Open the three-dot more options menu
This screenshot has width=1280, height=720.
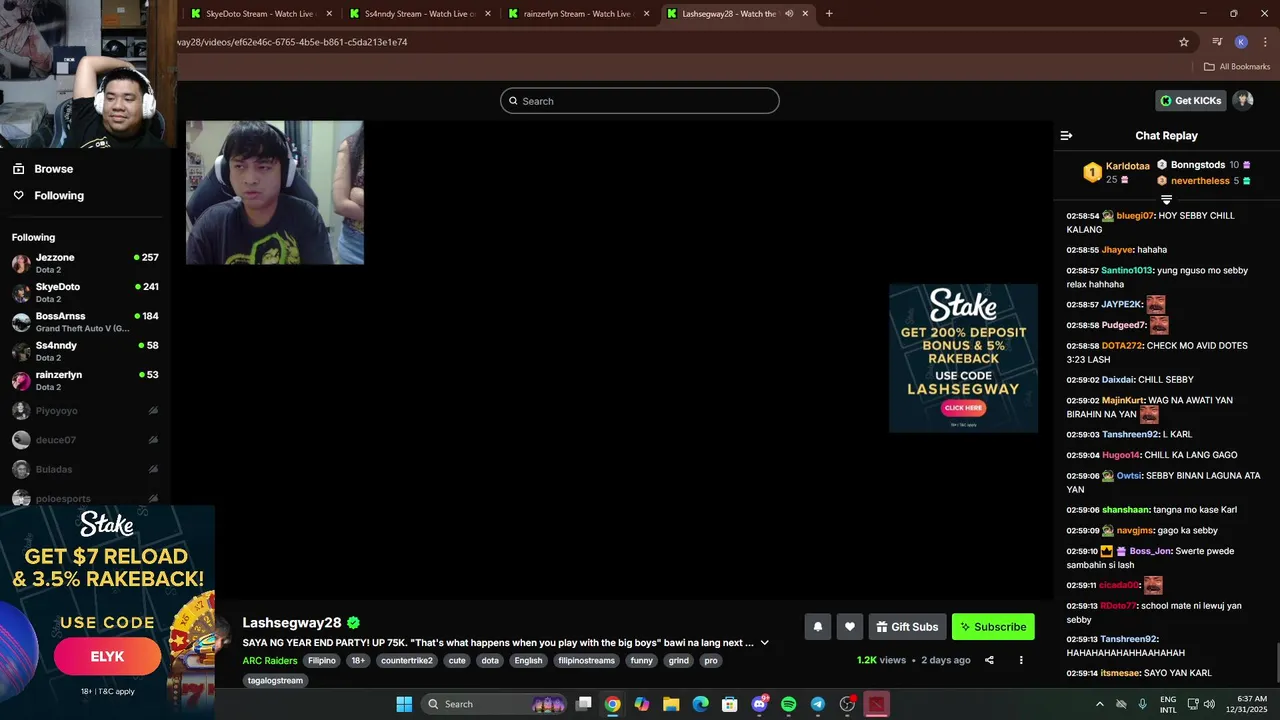(1021, 660)
